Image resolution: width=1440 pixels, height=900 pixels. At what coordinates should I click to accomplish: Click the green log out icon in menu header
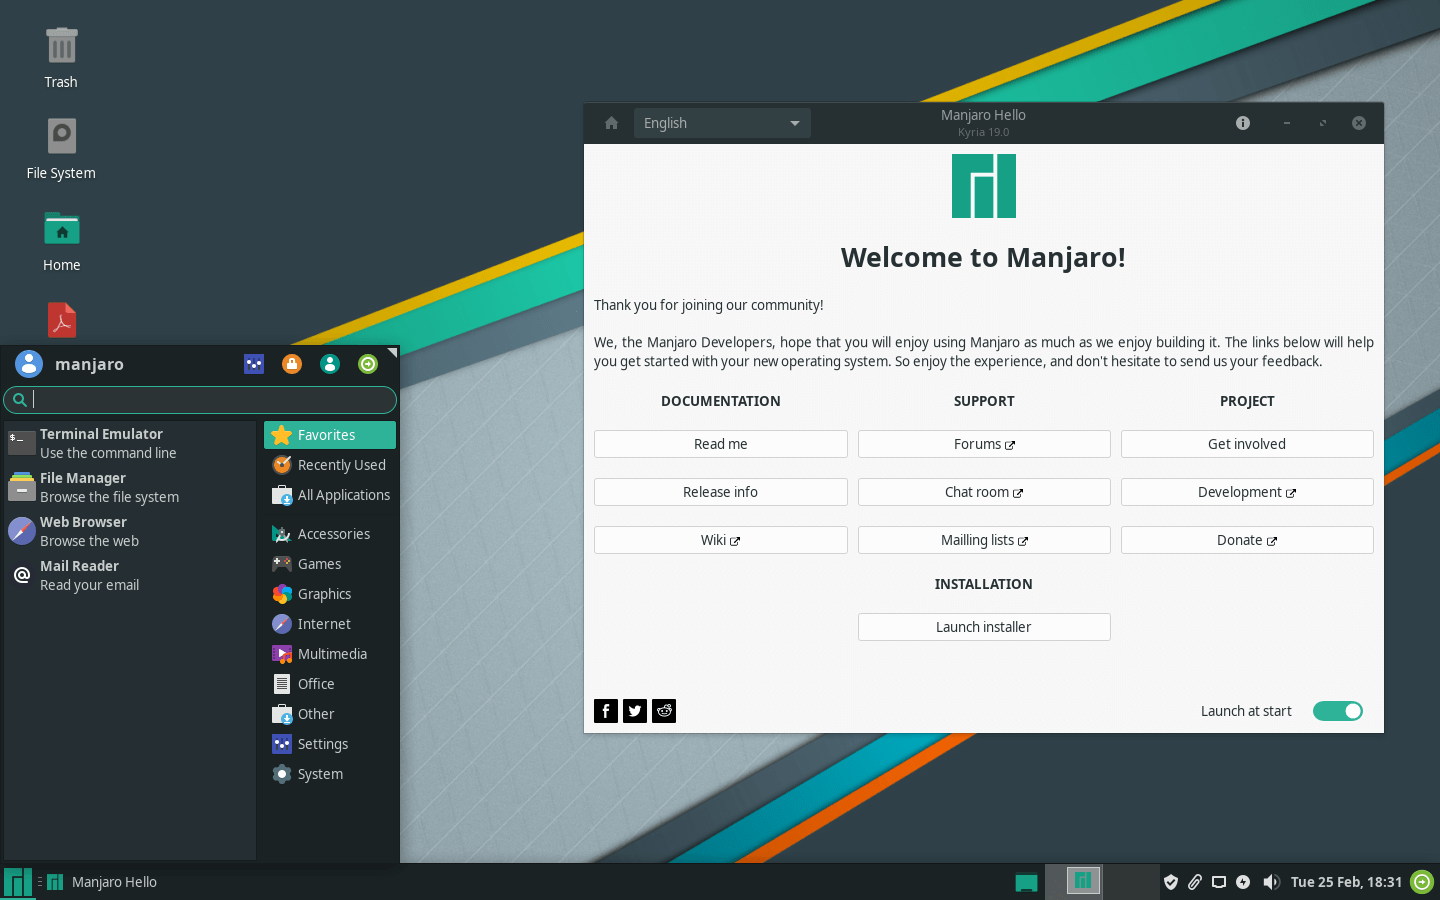click(x=368, y=364)
